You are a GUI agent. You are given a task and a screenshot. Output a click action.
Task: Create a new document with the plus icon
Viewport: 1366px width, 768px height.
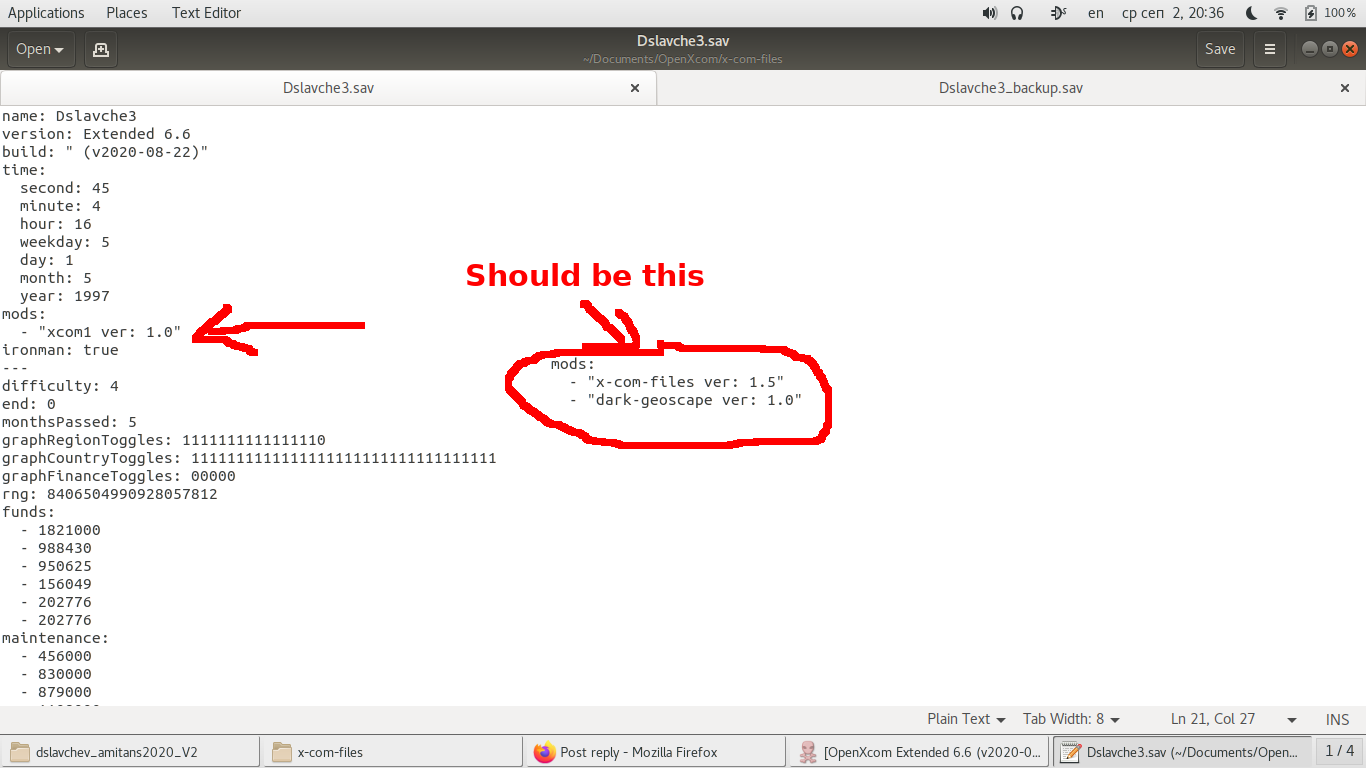pos(100,48)
